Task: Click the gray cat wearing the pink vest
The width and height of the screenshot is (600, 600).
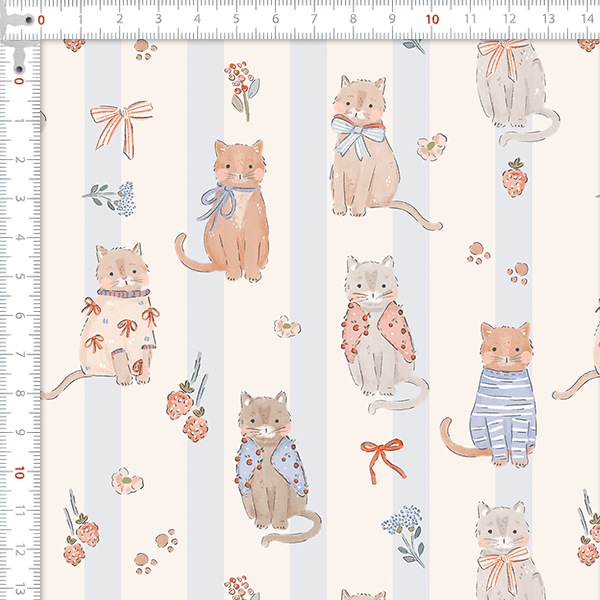Action: pos(378,330)
